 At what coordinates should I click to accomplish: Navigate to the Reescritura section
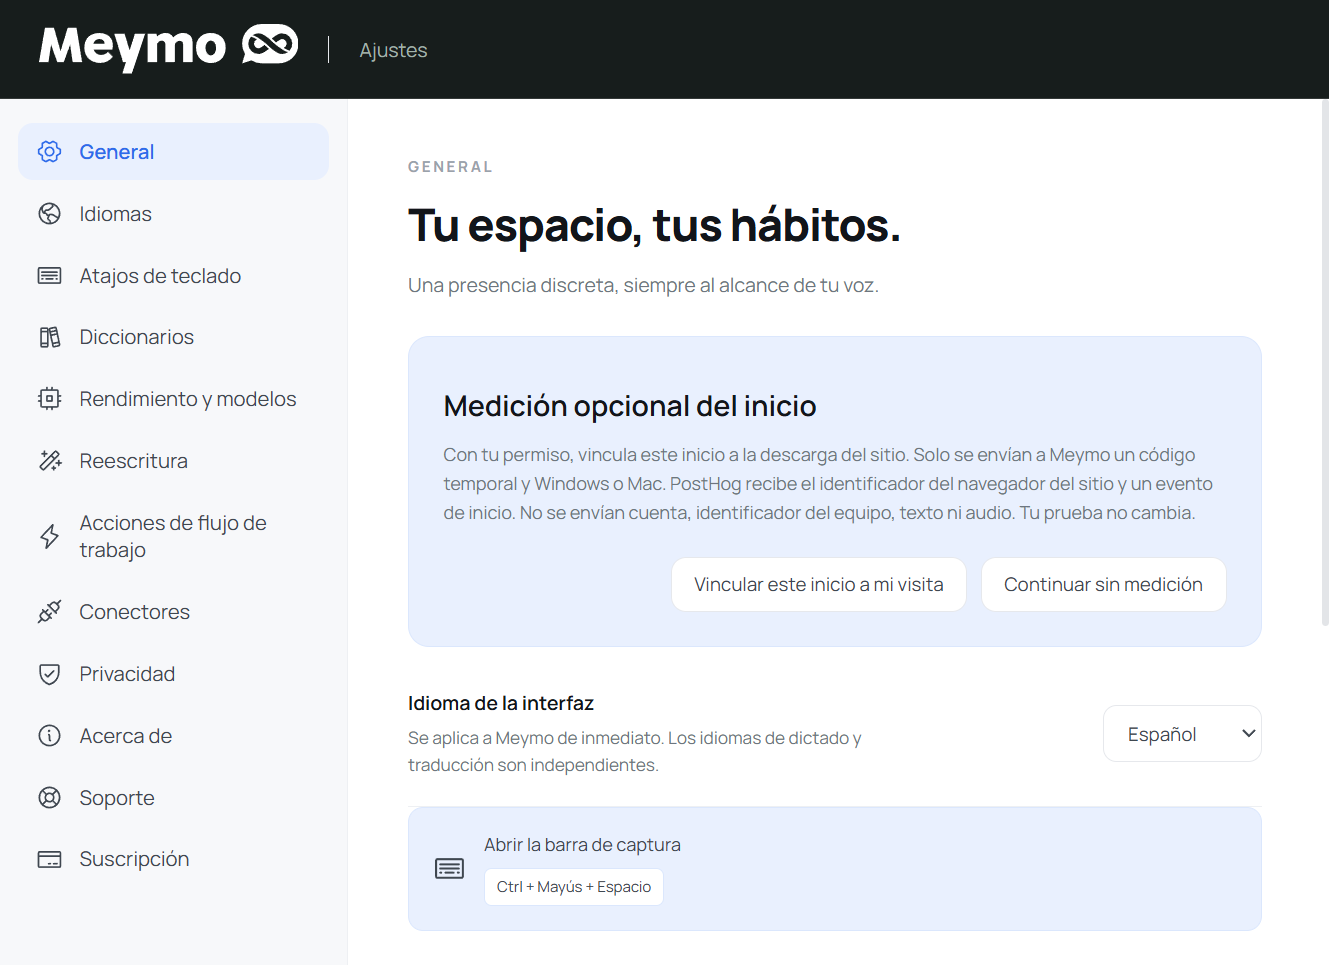(173, 461)
